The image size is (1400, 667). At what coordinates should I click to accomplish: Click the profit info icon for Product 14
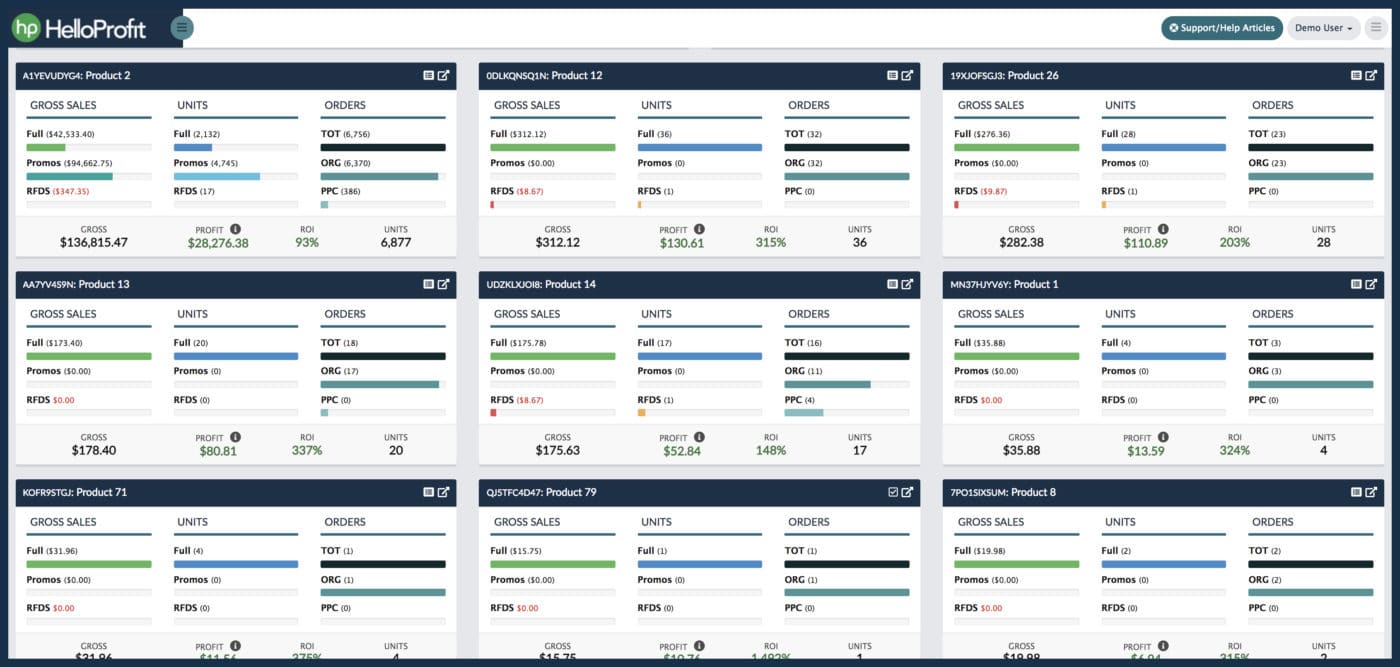pos(699,437)
